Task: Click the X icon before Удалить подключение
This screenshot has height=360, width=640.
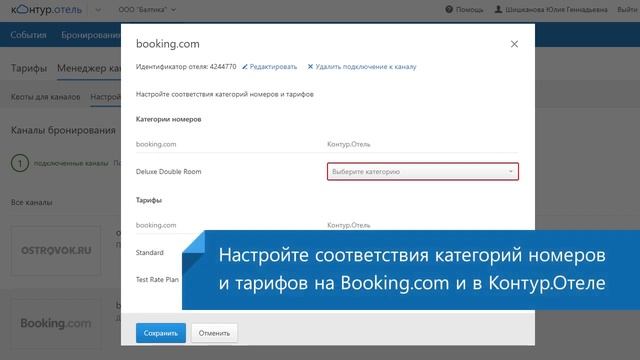Action: [310, 67]
